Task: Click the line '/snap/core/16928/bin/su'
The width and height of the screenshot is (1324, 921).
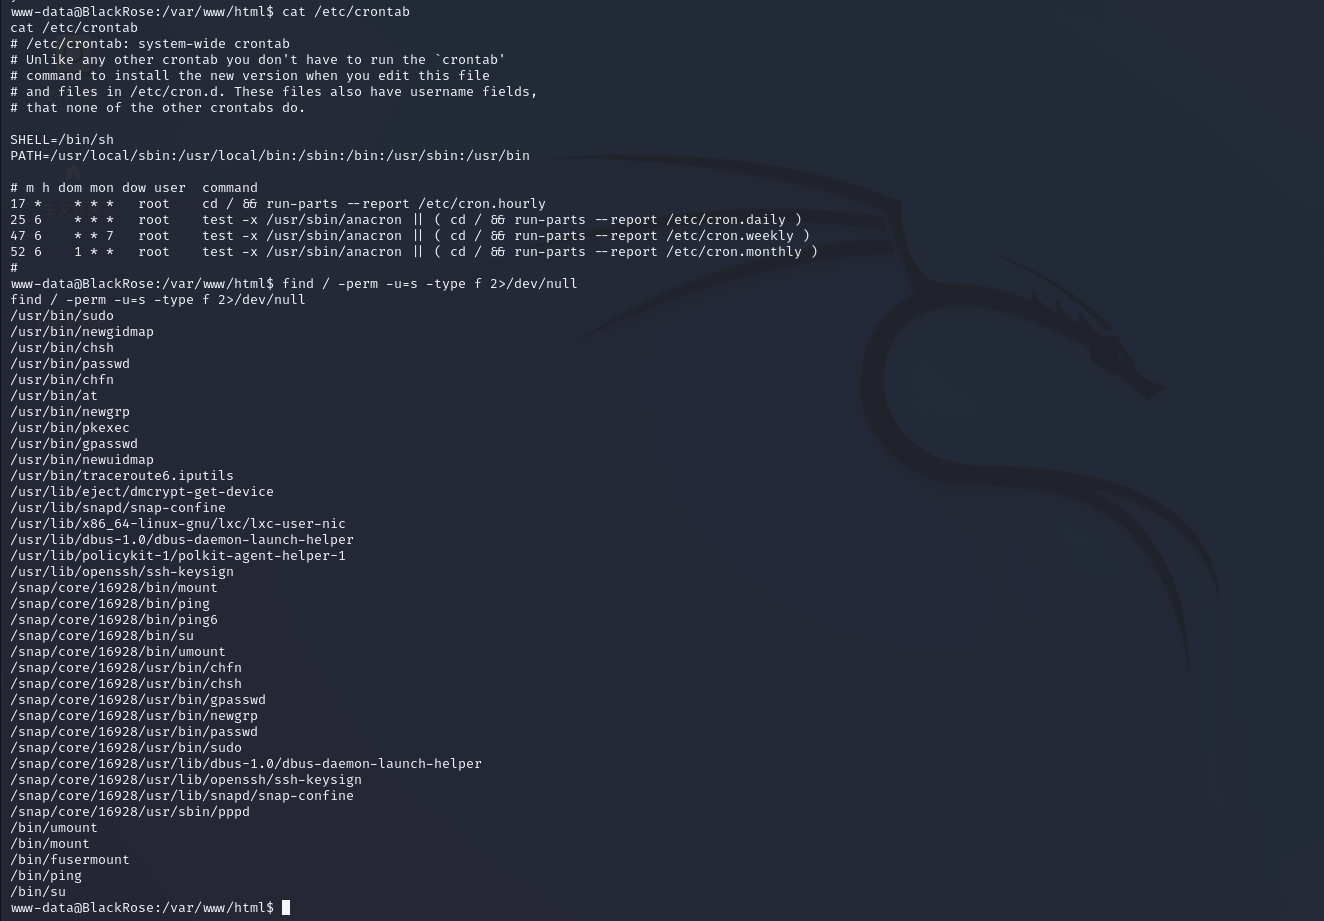Action: [102, 635]
